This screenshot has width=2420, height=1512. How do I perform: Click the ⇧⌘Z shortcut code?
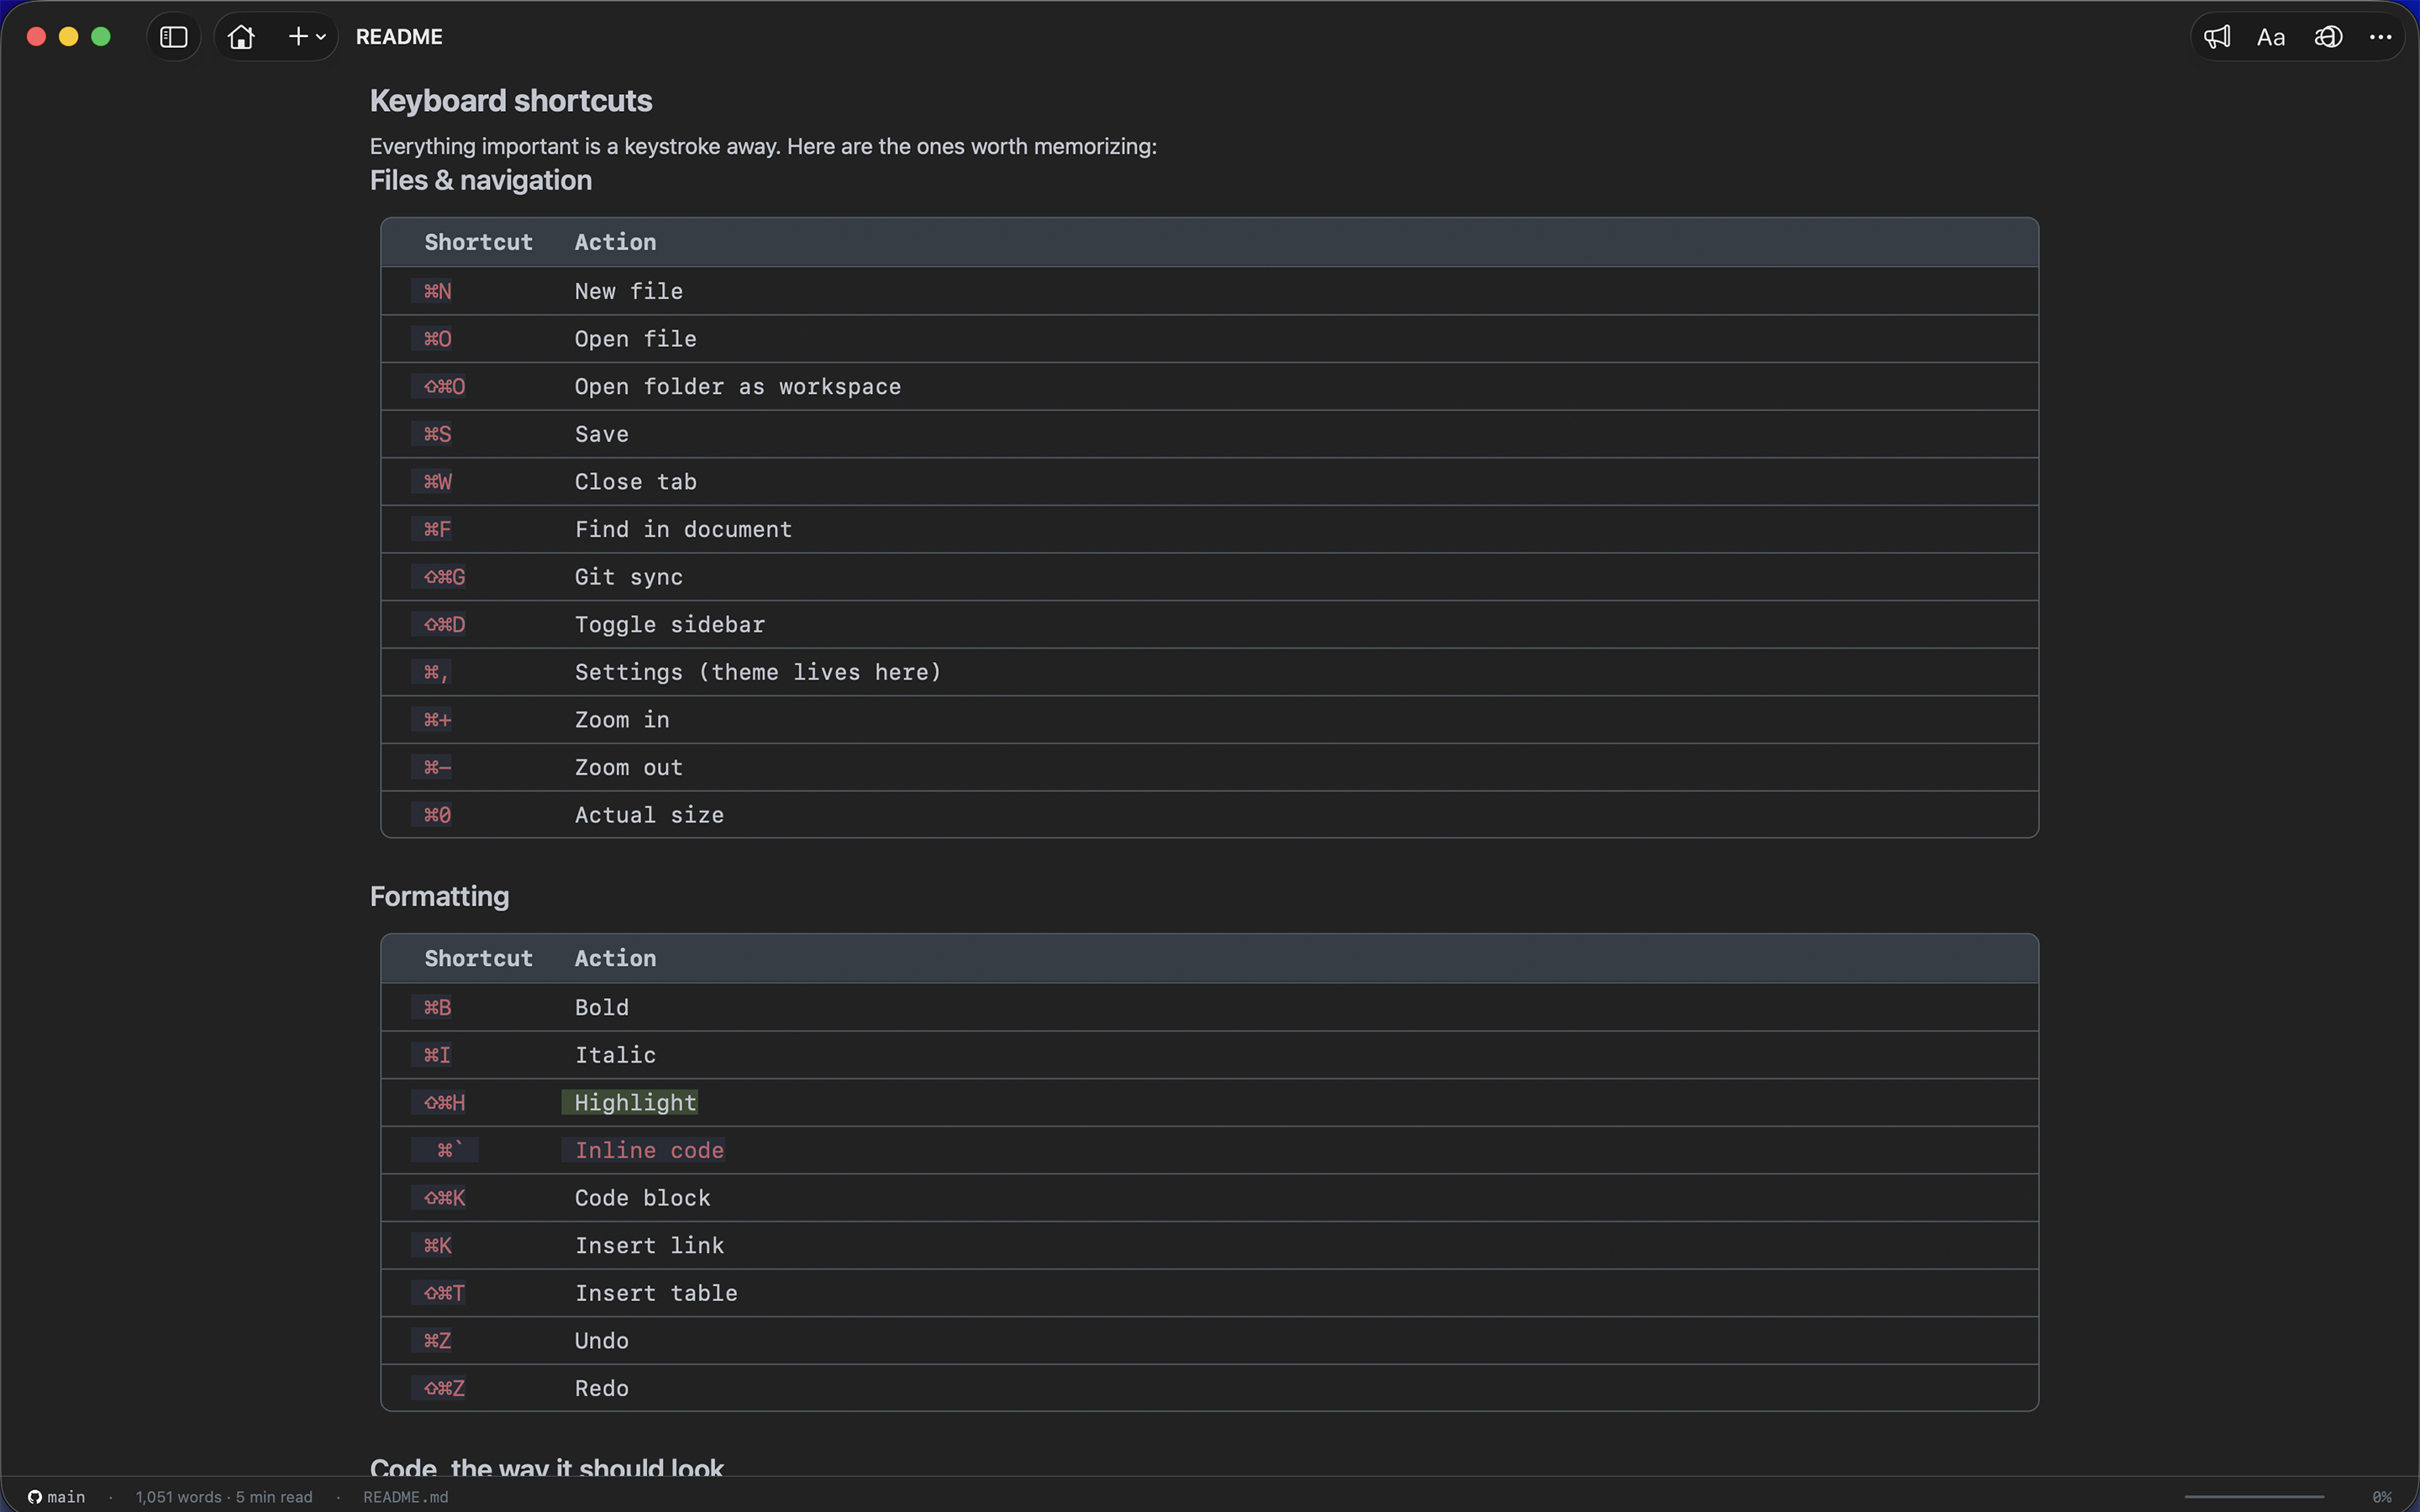pyautogui.click(x=444, y=1388)
